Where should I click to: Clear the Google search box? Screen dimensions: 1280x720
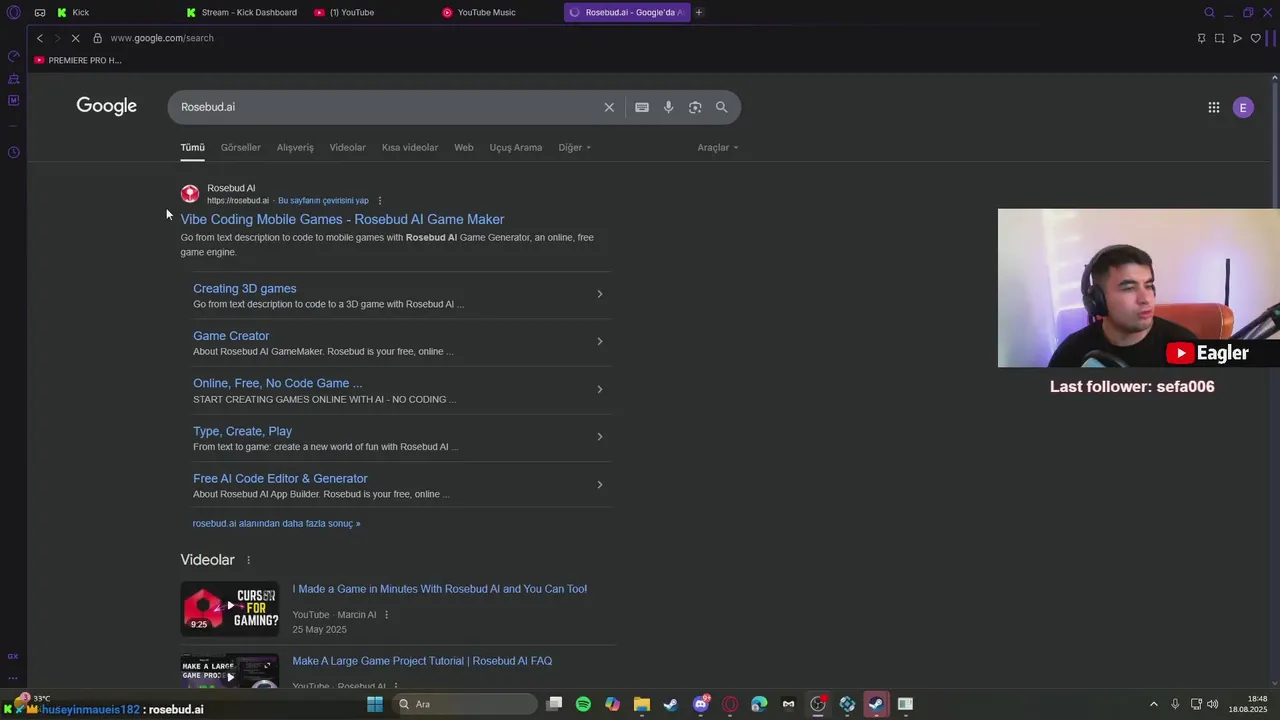point(609,107)
